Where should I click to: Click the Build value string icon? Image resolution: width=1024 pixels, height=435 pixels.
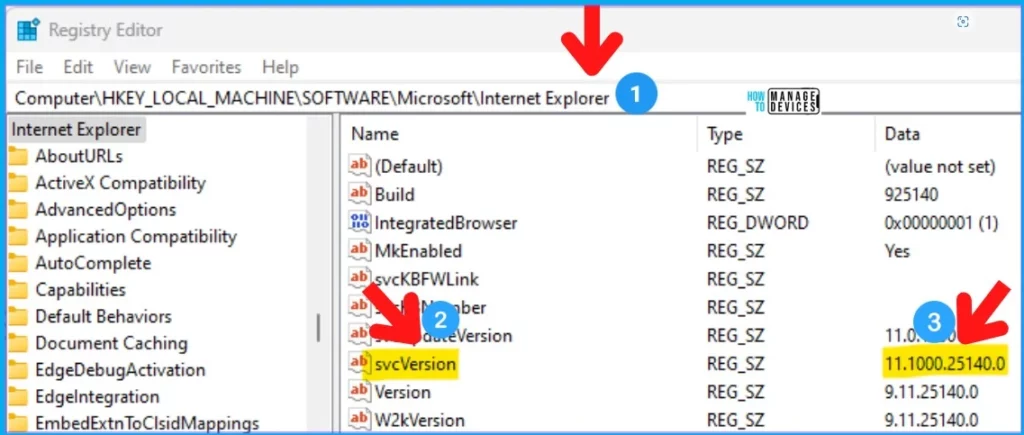(x=360, y=195)
